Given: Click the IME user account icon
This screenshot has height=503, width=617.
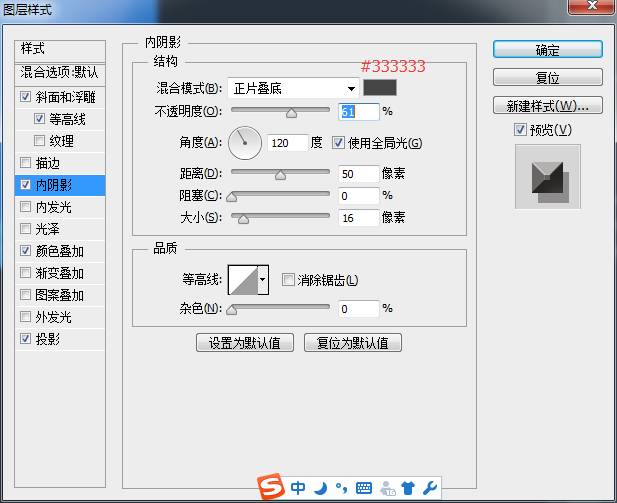Looking at the screenshot, I should pyautogui.click(x=386, y=488).
